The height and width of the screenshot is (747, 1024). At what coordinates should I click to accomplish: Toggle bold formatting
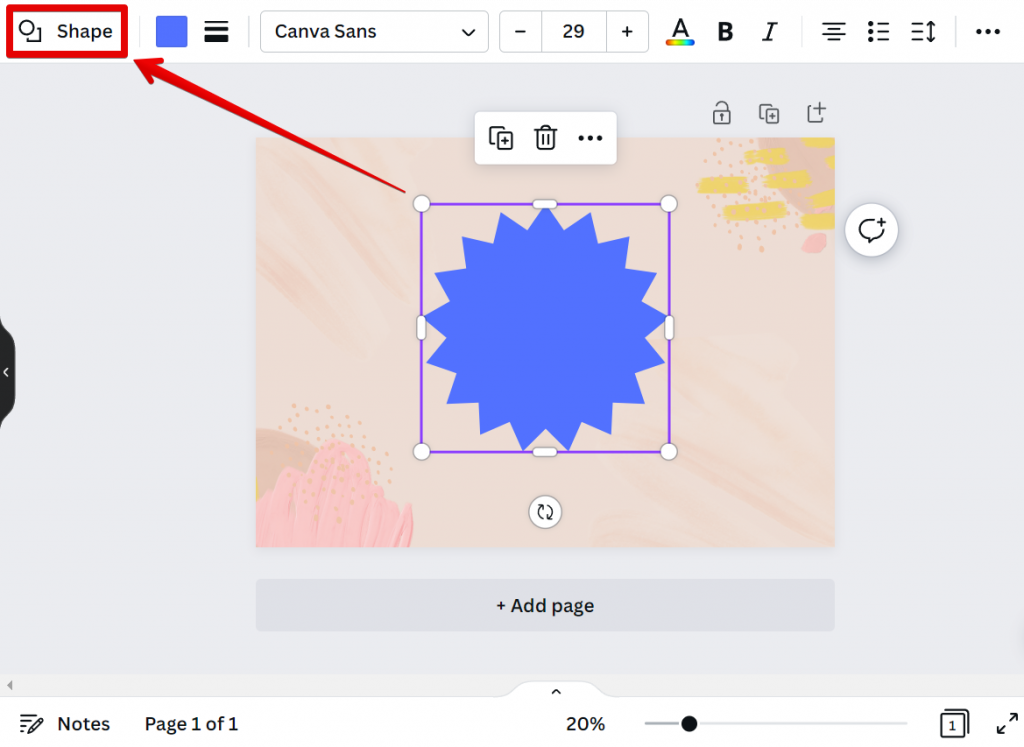click(725, 32)
